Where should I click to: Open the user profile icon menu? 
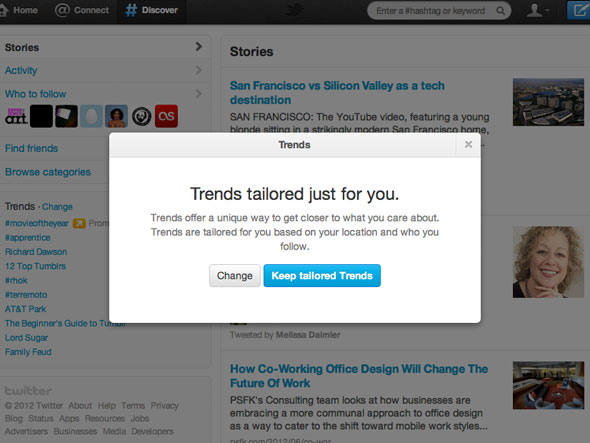coord(537,10)
